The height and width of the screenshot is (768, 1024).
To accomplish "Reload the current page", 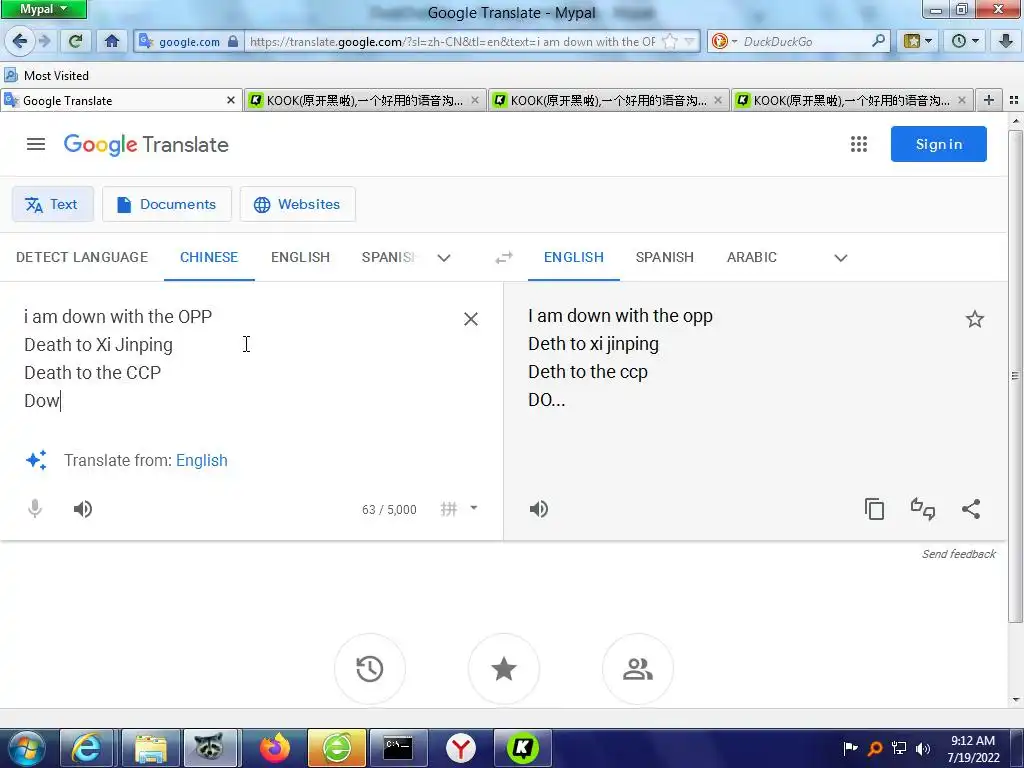I will click(76, 41).
